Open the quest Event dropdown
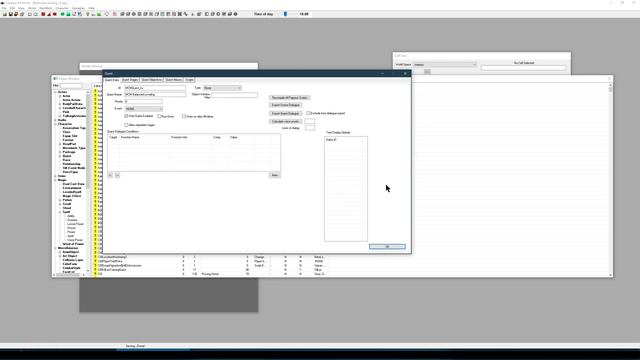The width and height of the screenshot is (640, 360). pyautogui.click(x=144, y=109)
